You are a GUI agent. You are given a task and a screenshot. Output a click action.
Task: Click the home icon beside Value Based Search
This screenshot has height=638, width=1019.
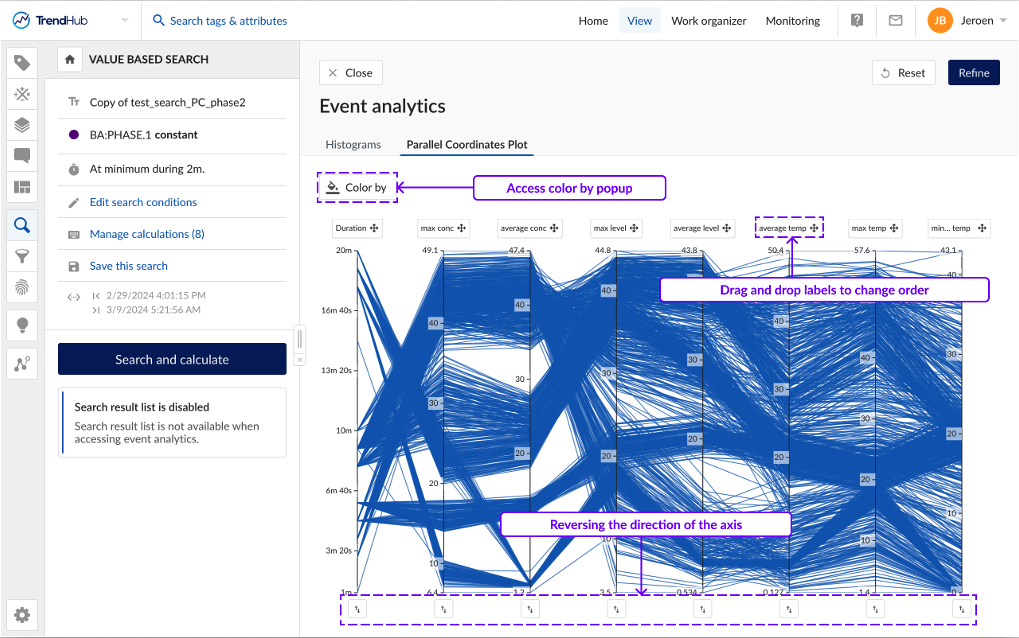coord(69,60)
